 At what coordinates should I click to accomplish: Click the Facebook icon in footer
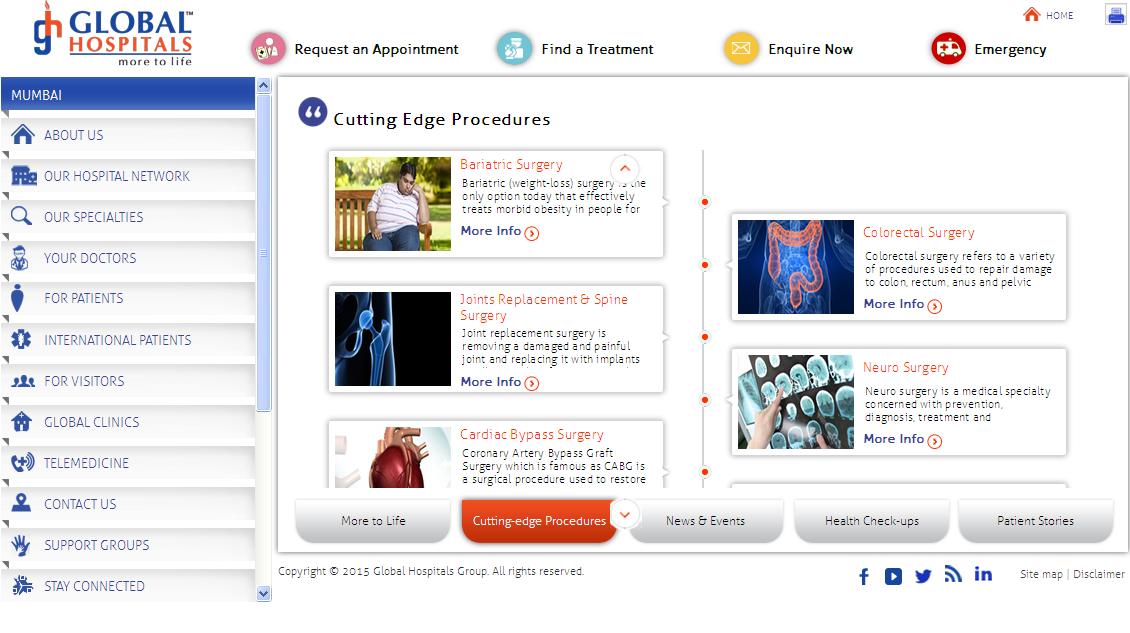(863, 576)
